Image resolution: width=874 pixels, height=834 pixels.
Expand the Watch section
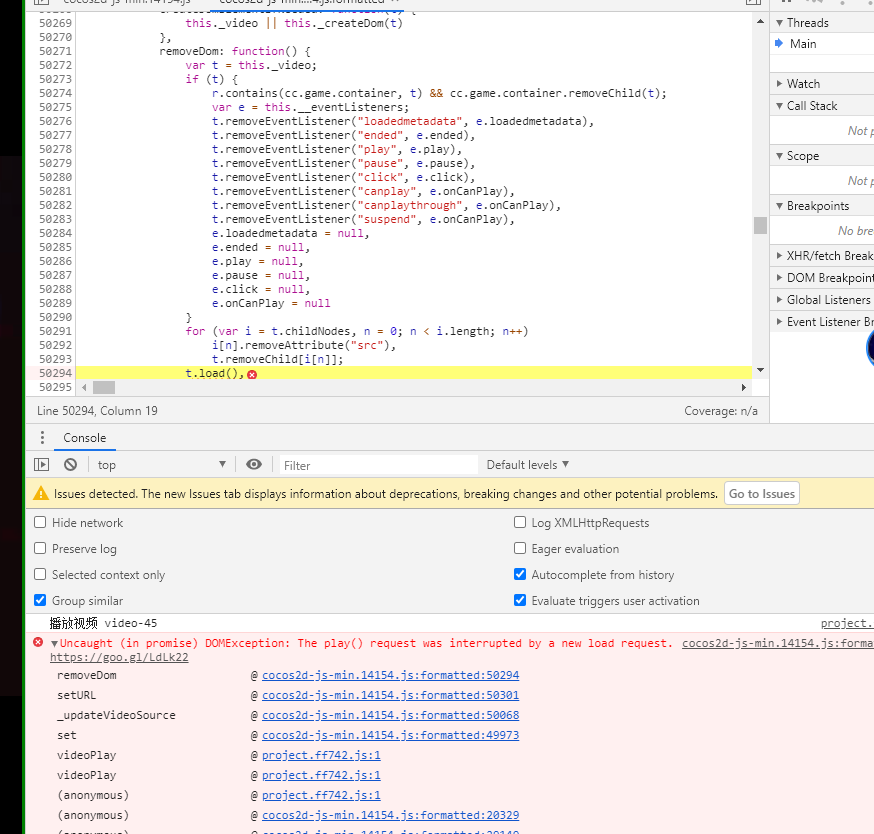[x=780, y=84]
